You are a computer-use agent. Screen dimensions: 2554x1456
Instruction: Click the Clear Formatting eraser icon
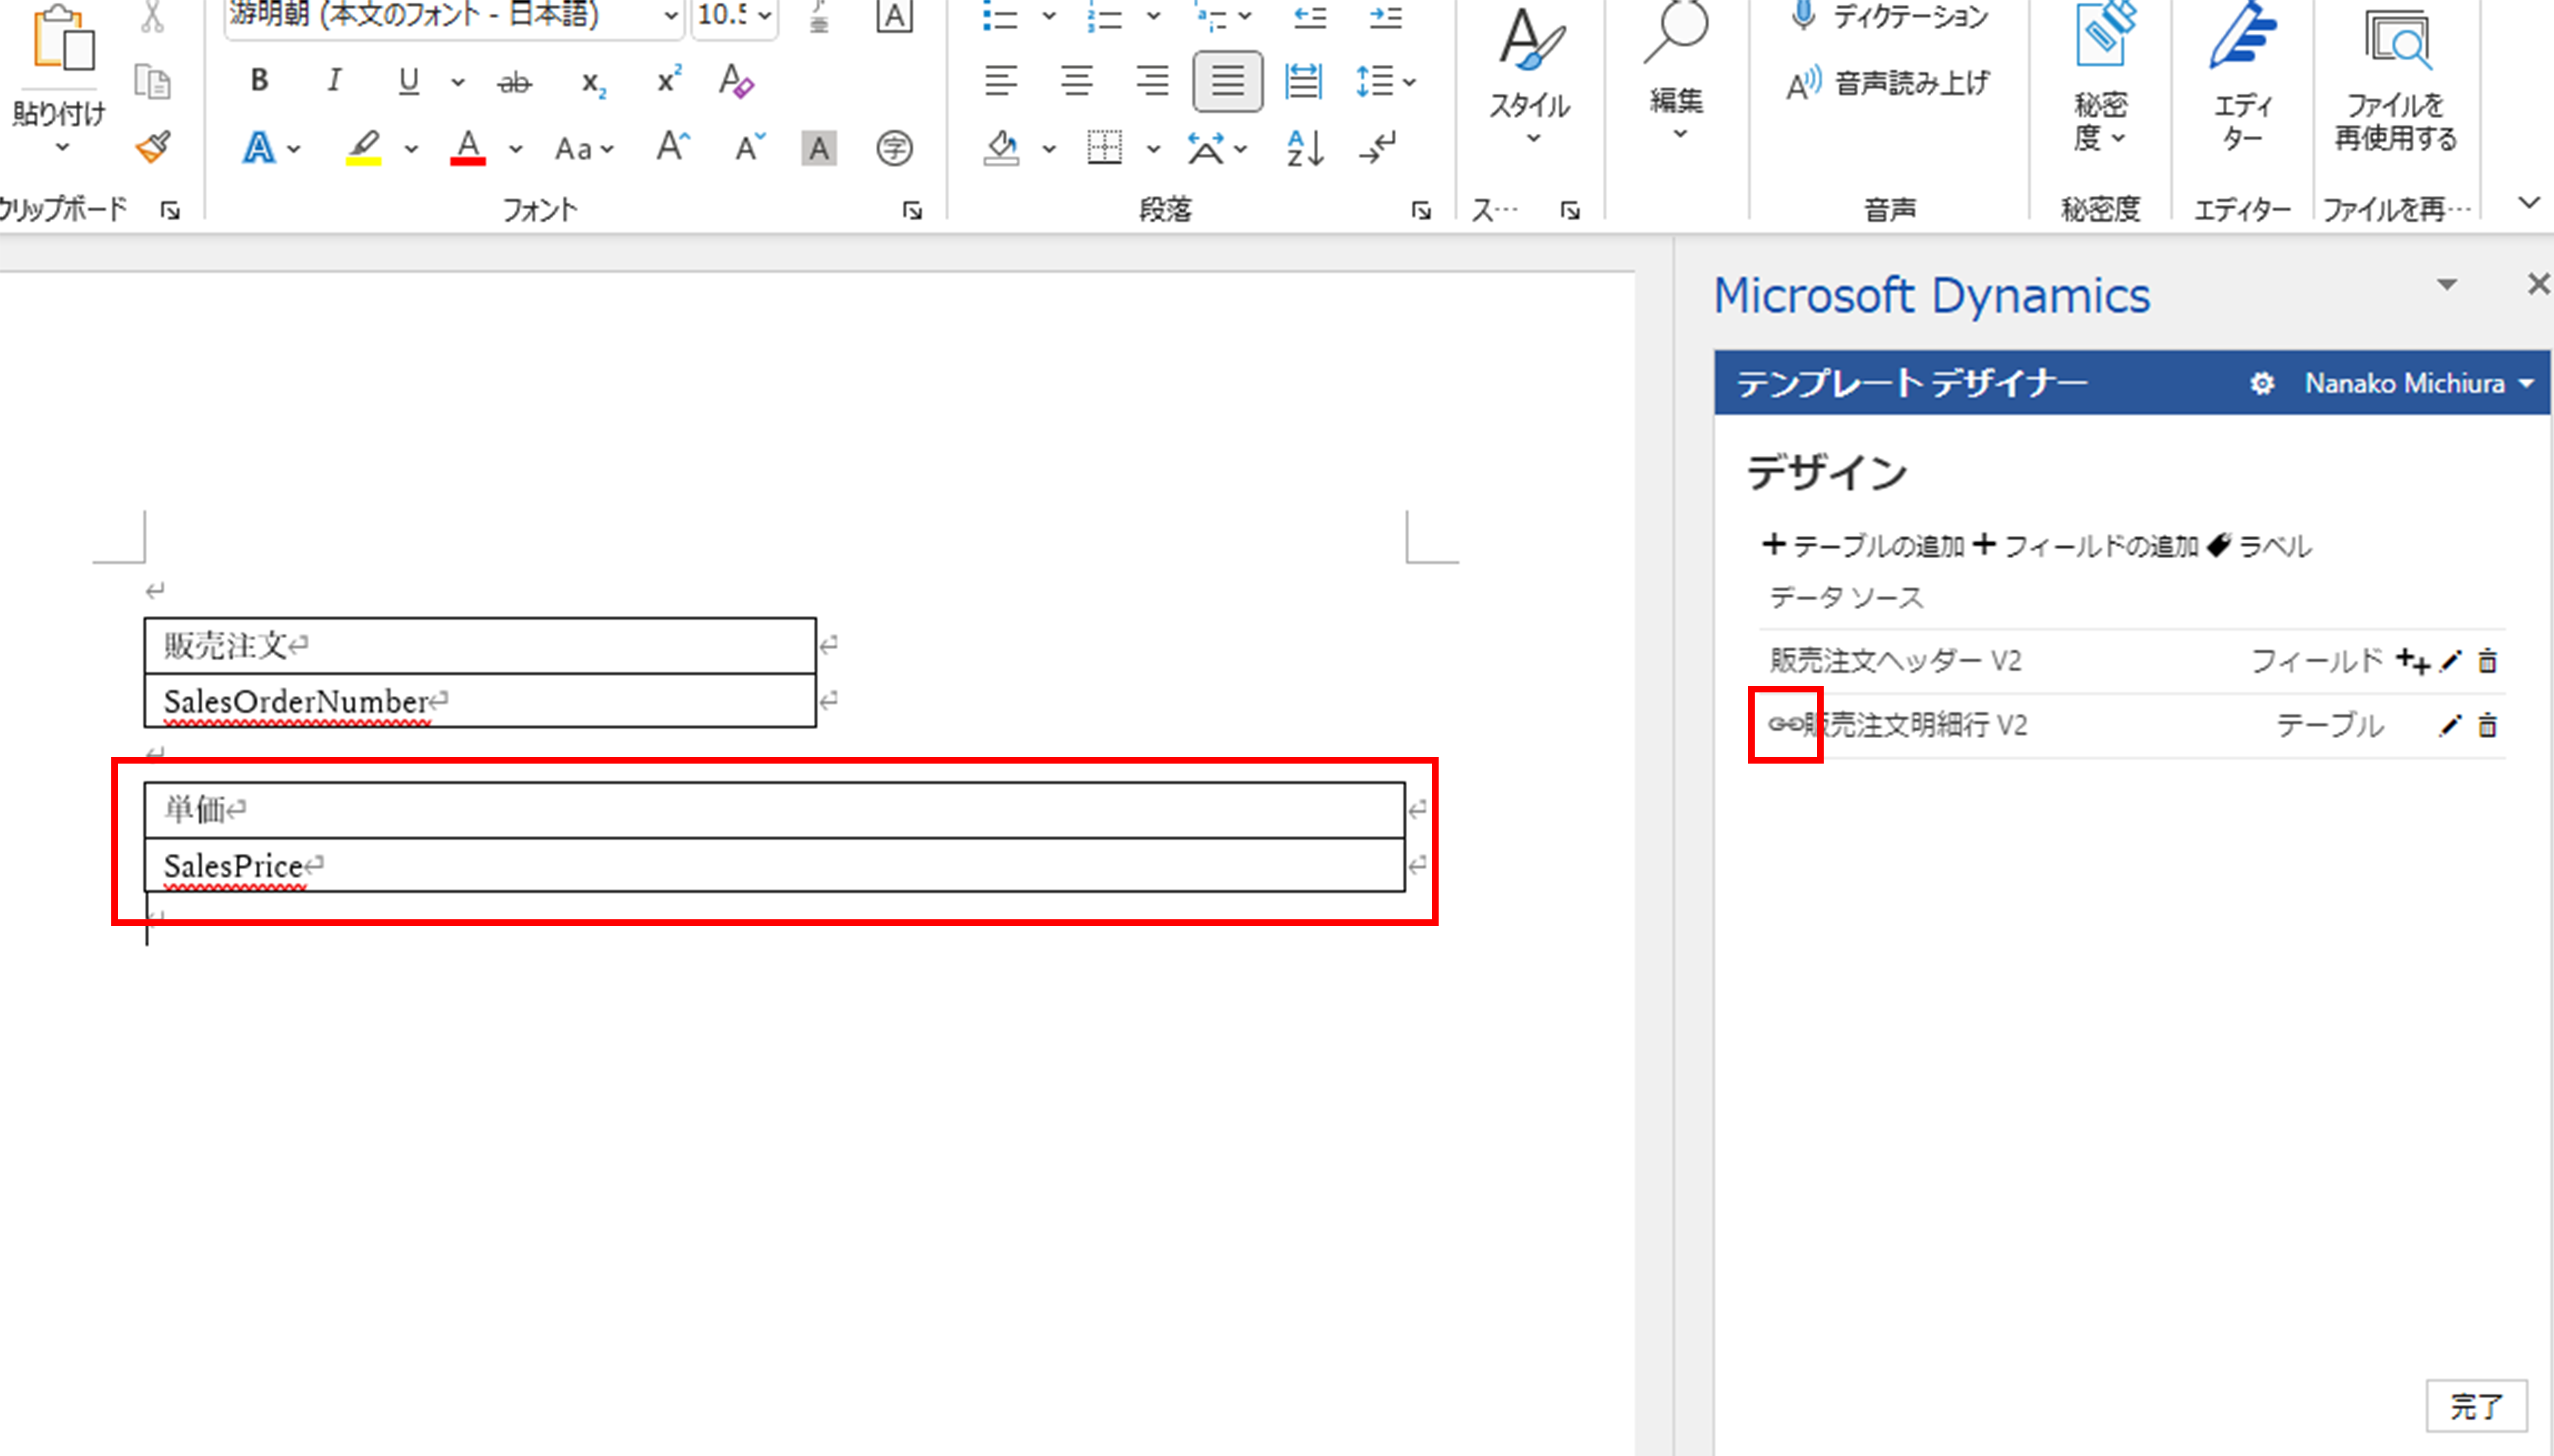pos(736,81)
